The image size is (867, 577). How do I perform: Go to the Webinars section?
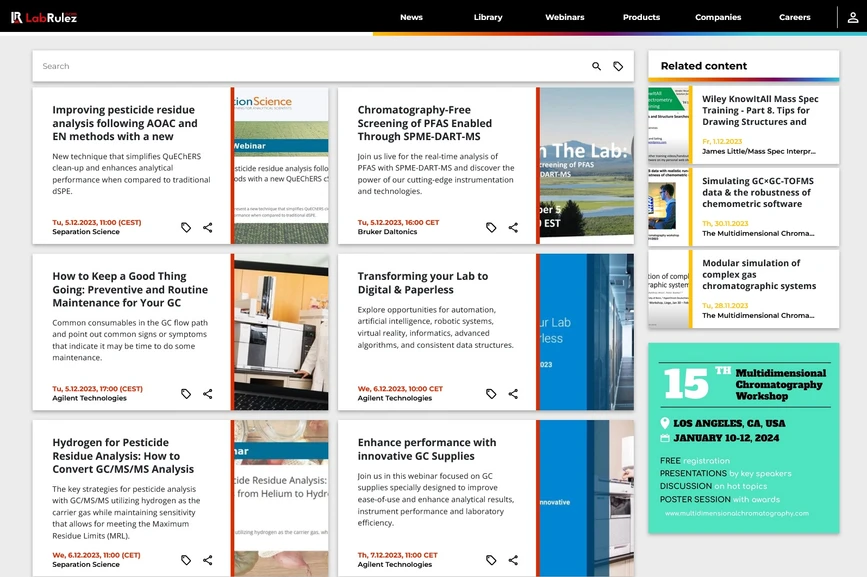[565, 17]
